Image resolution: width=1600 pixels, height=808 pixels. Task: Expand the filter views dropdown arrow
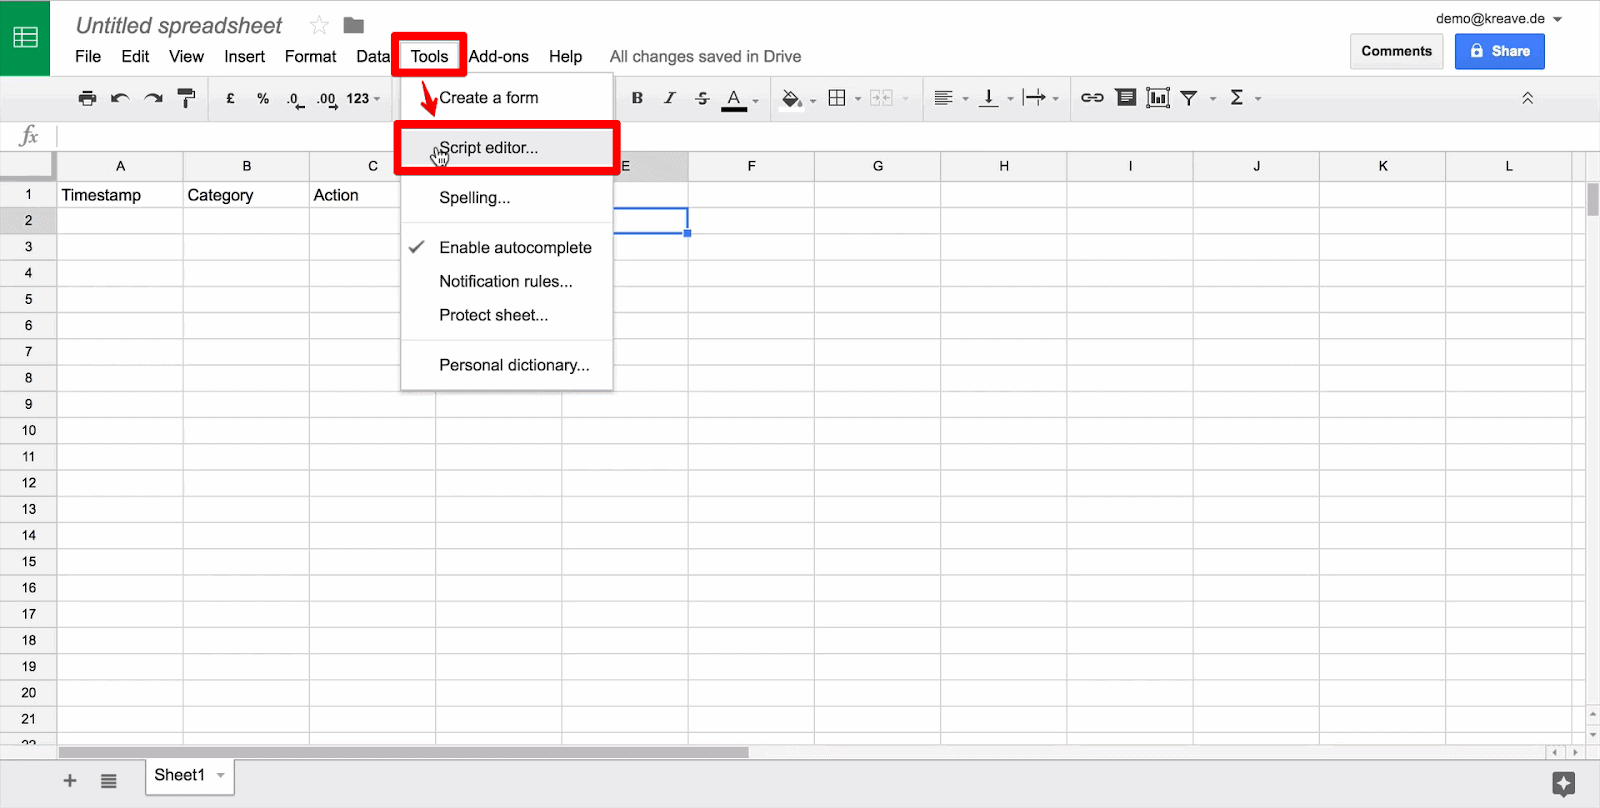click(1213, 99)
